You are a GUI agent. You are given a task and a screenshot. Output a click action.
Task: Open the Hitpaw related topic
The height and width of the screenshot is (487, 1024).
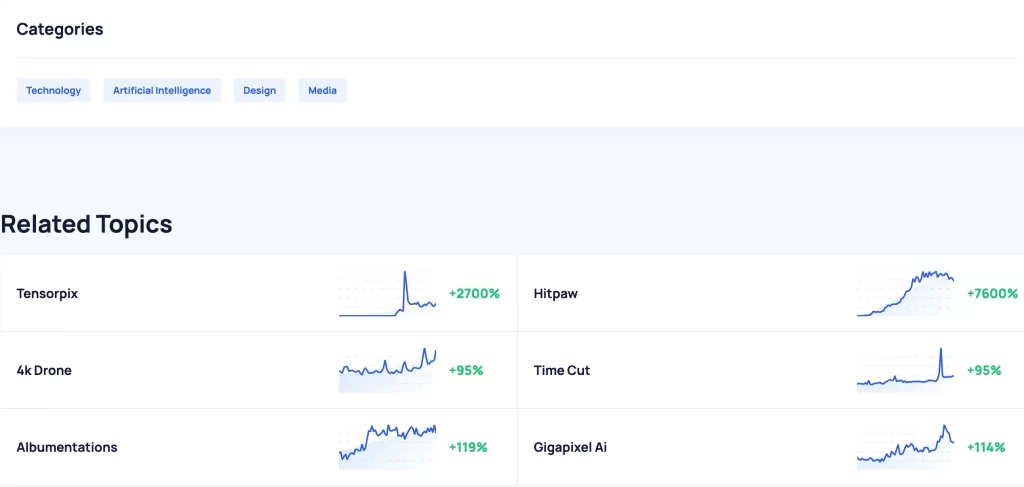click(x=555, y=294)
